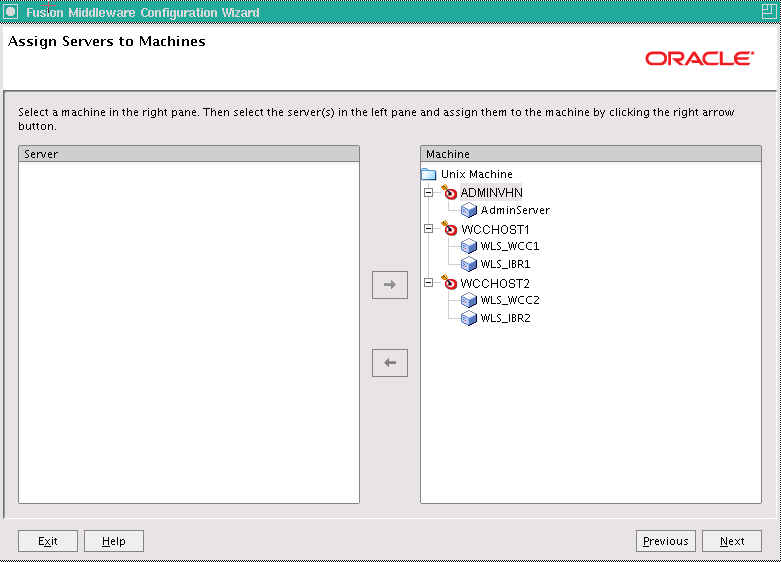
Task: Collapse the WCCHOST2 machine node
Action: [x=428, y=282]
